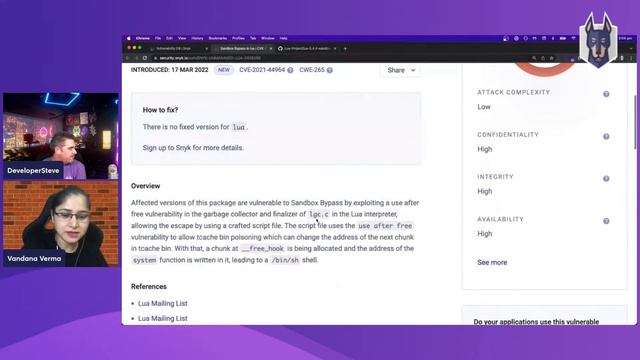Open the History menu

click(197, 38)
